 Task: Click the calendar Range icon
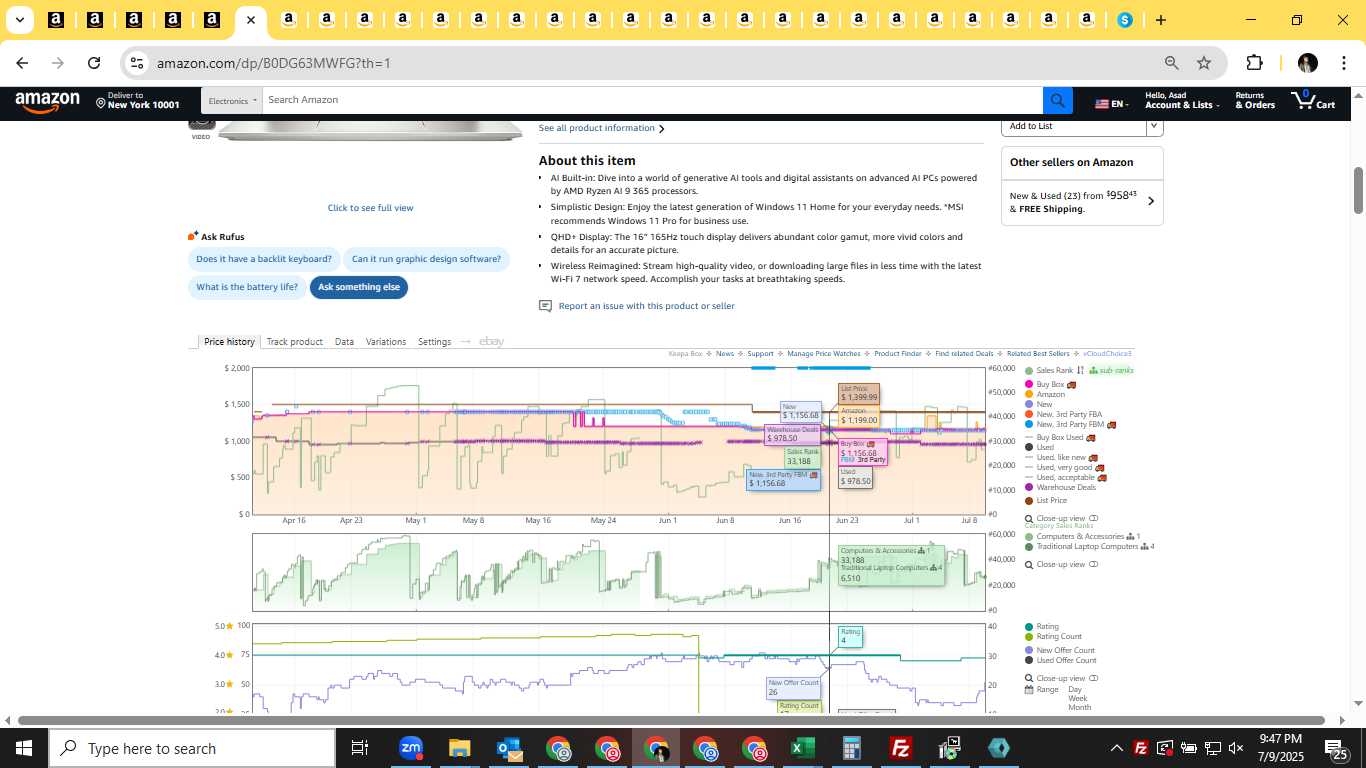[x=1029, y=689]
